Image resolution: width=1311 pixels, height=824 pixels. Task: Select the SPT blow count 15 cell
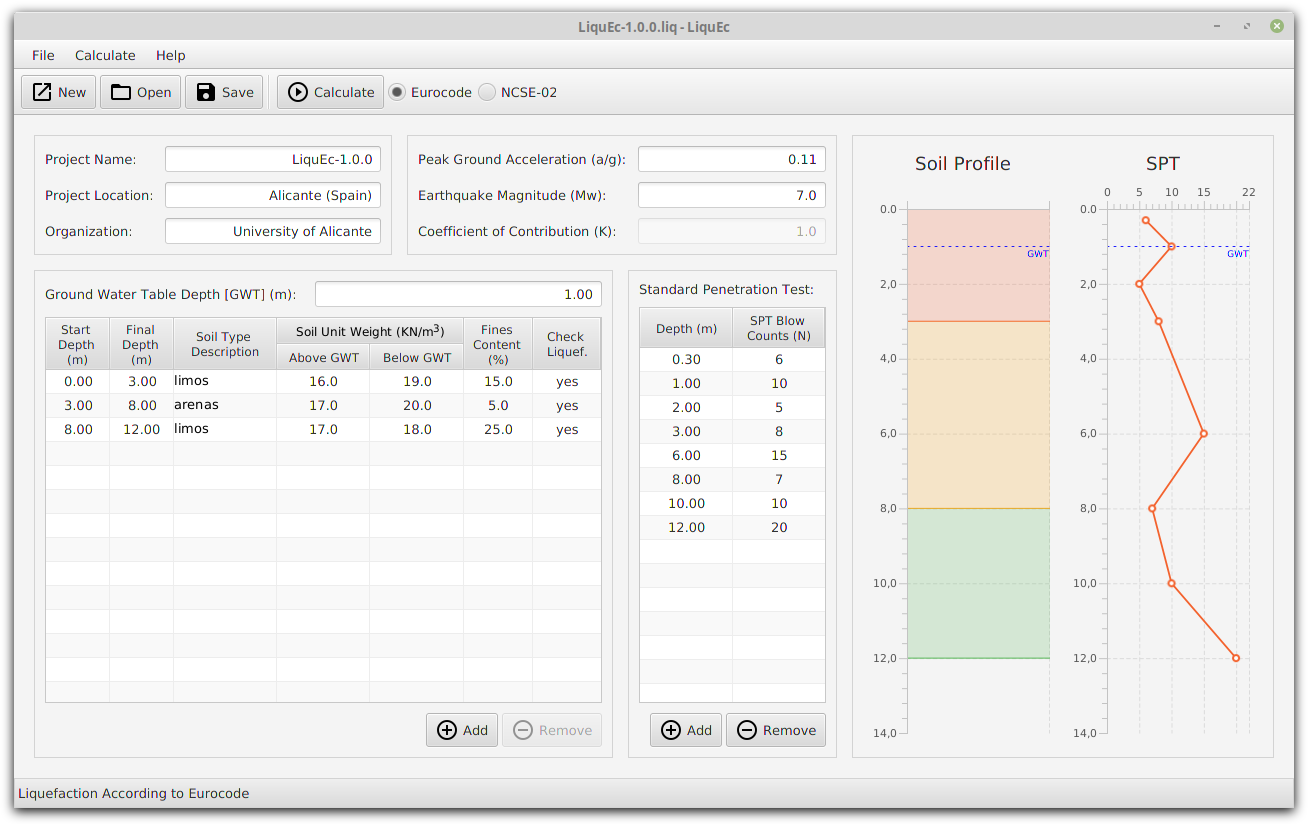pos(779,455)
